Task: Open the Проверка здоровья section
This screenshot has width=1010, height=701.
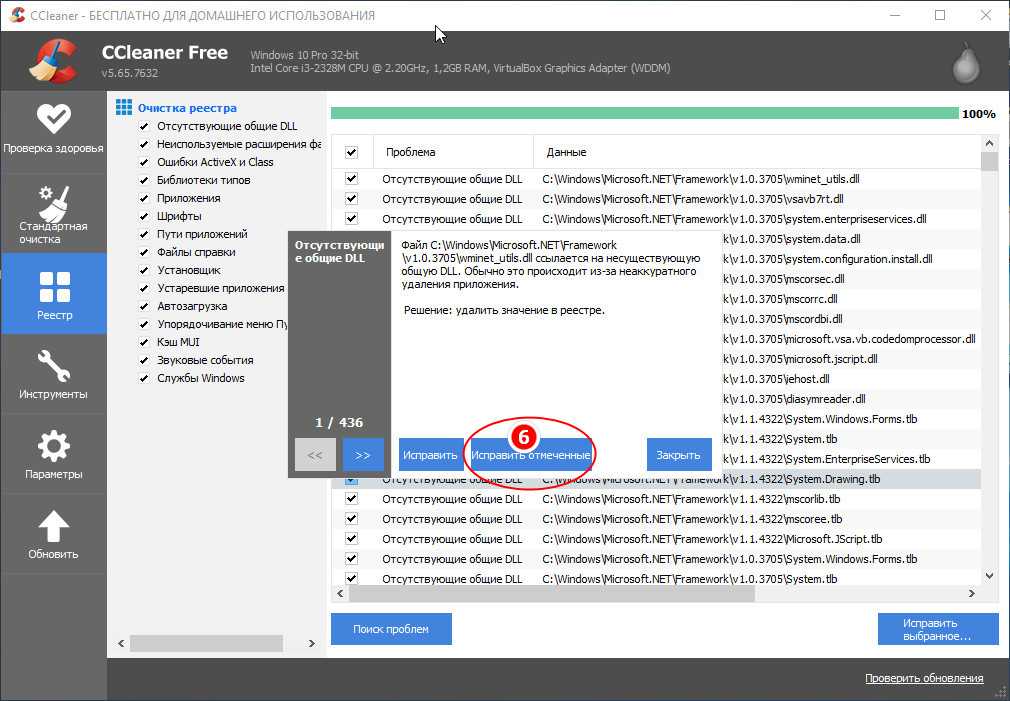Action: pos(53,131)
